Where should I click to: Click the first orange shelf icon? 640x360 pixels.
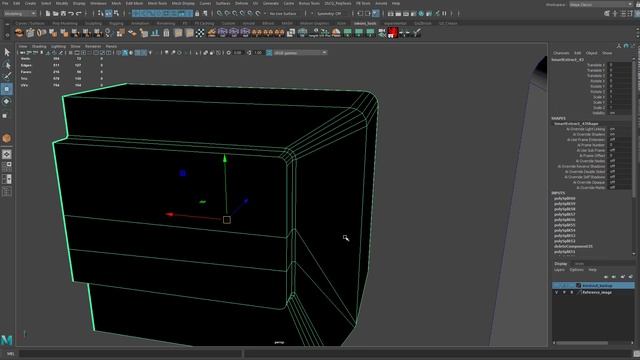pyautogui.click(x=19, y=33)
